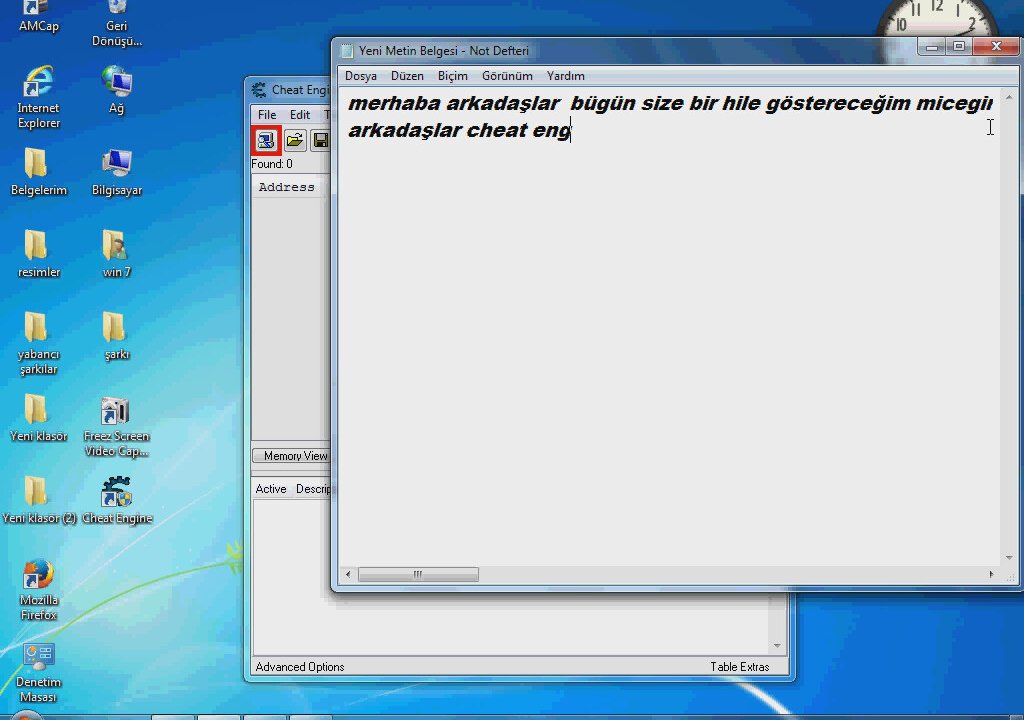Open the Düzen menu in Notepad
The width and height of the screenshot is (1024, 720).
[407, 76]
